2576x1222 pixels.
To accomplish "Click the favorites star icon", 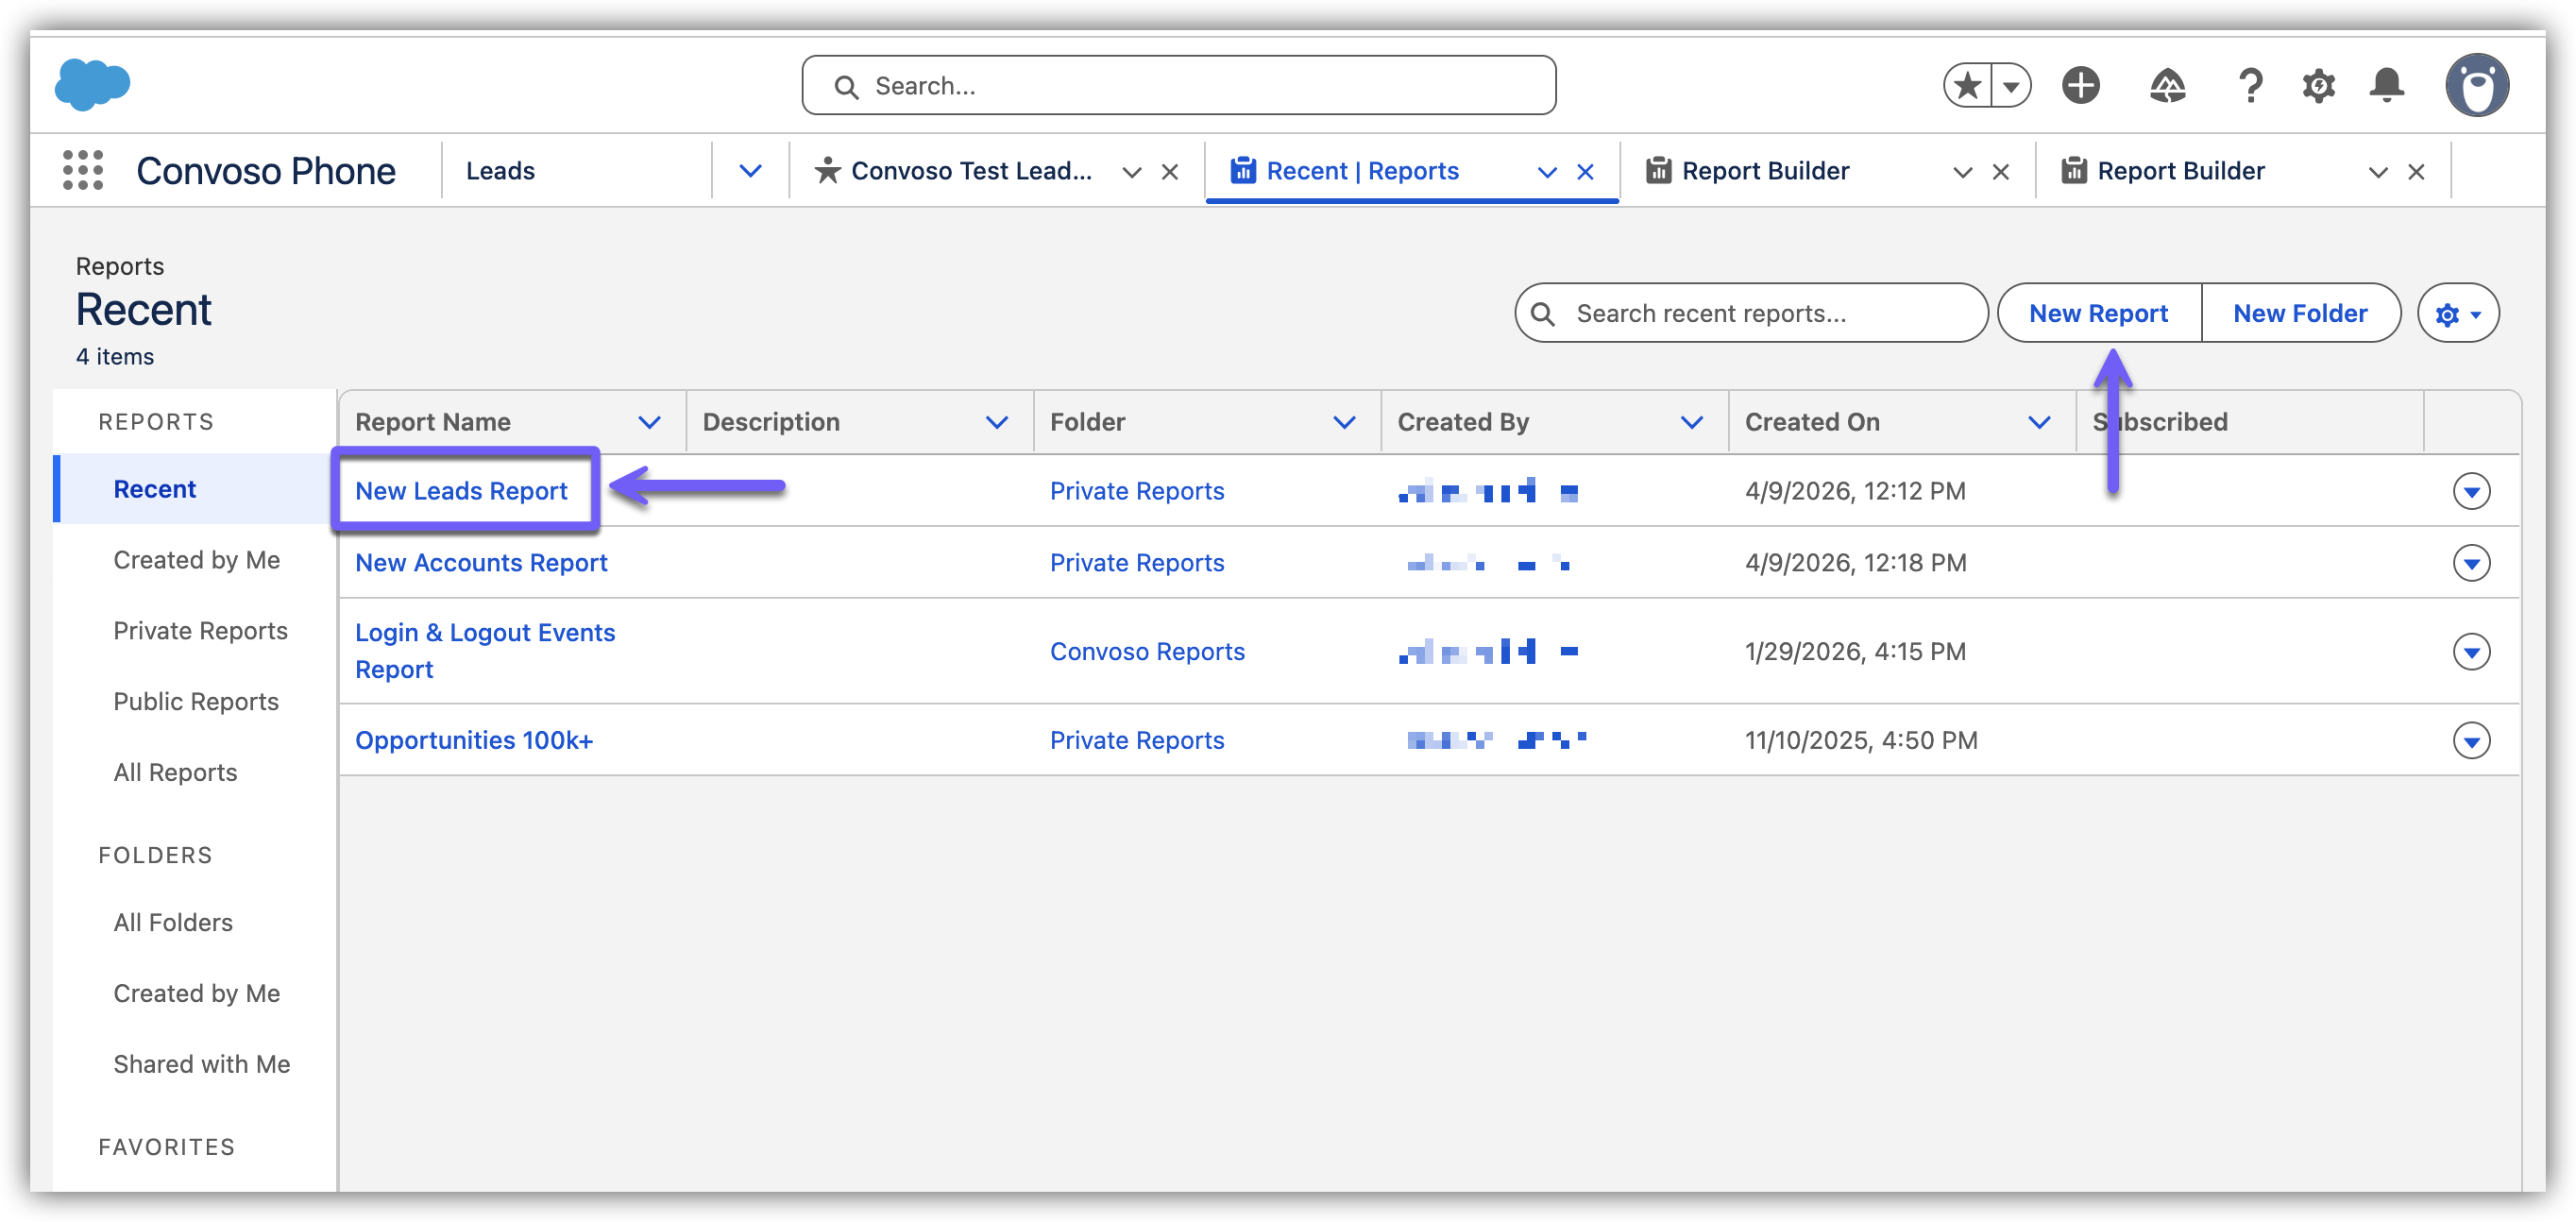I will pyautogui.click(x=1967, y=85).
